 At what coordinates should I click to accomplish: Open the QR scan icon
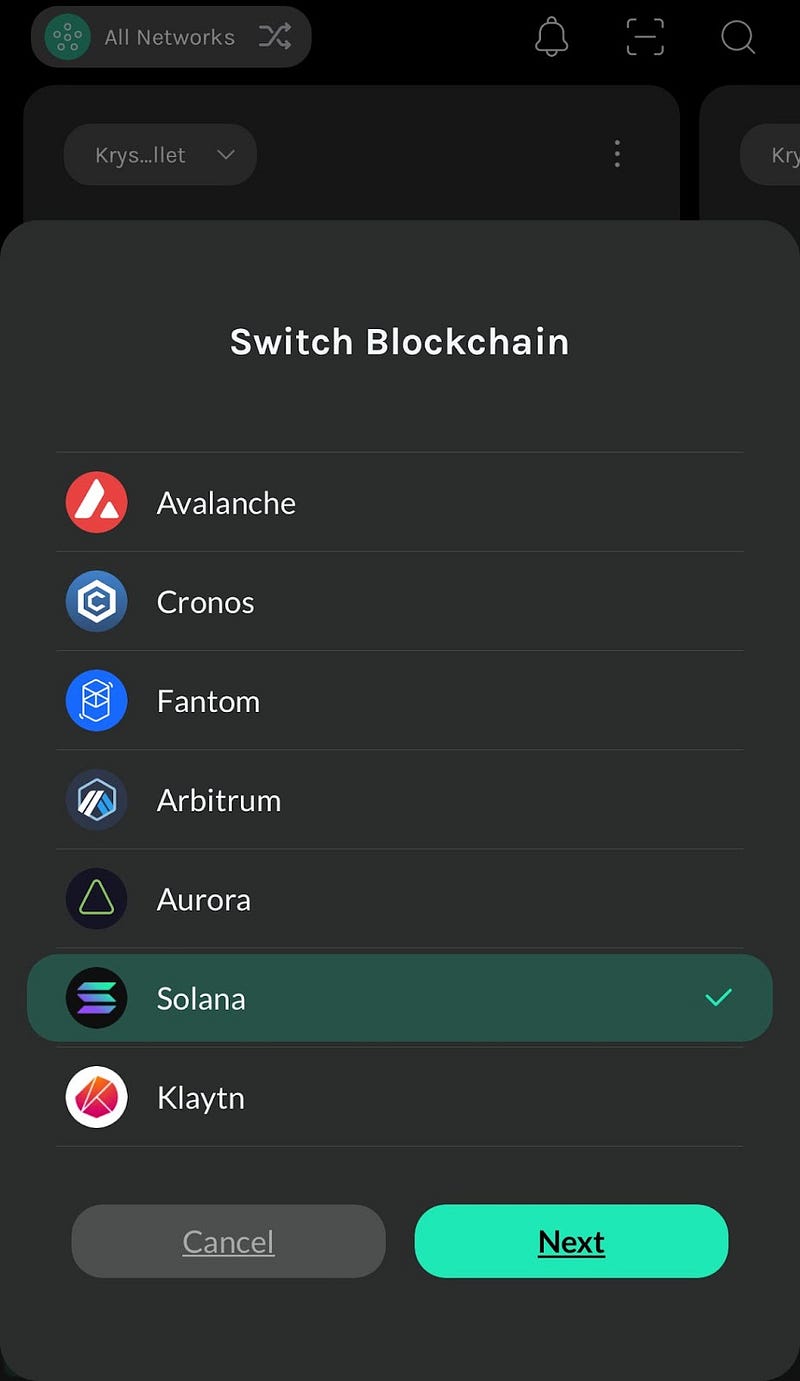click(x=645, y=37)
